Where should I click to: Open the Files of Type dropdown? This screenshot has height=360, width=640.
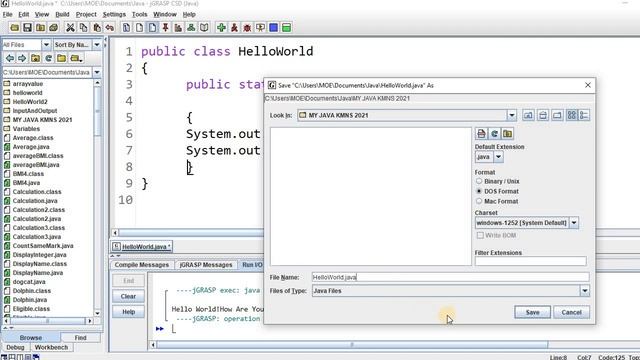coord(584,291)
